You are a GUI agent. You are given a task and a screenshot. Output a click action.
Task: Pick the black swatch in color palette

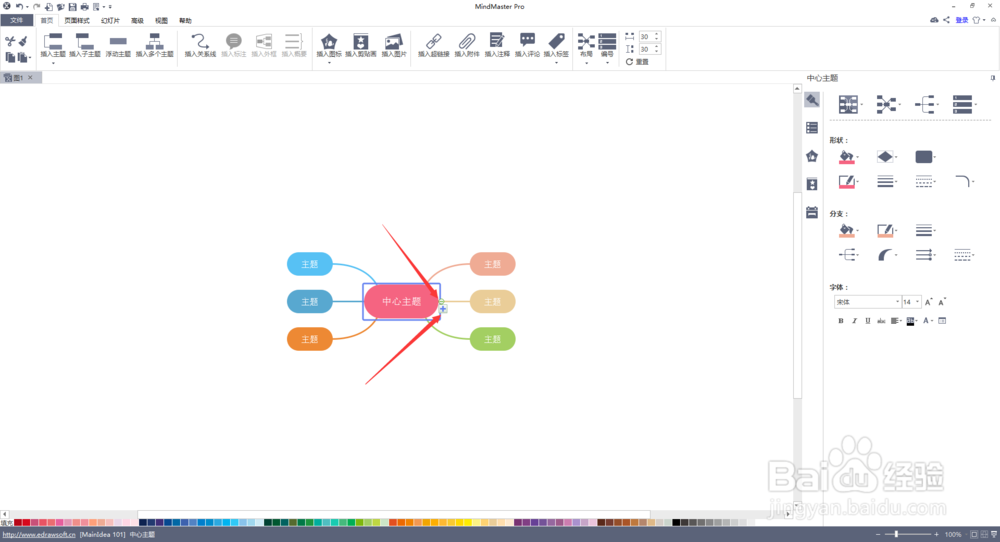tap(676, 522)
